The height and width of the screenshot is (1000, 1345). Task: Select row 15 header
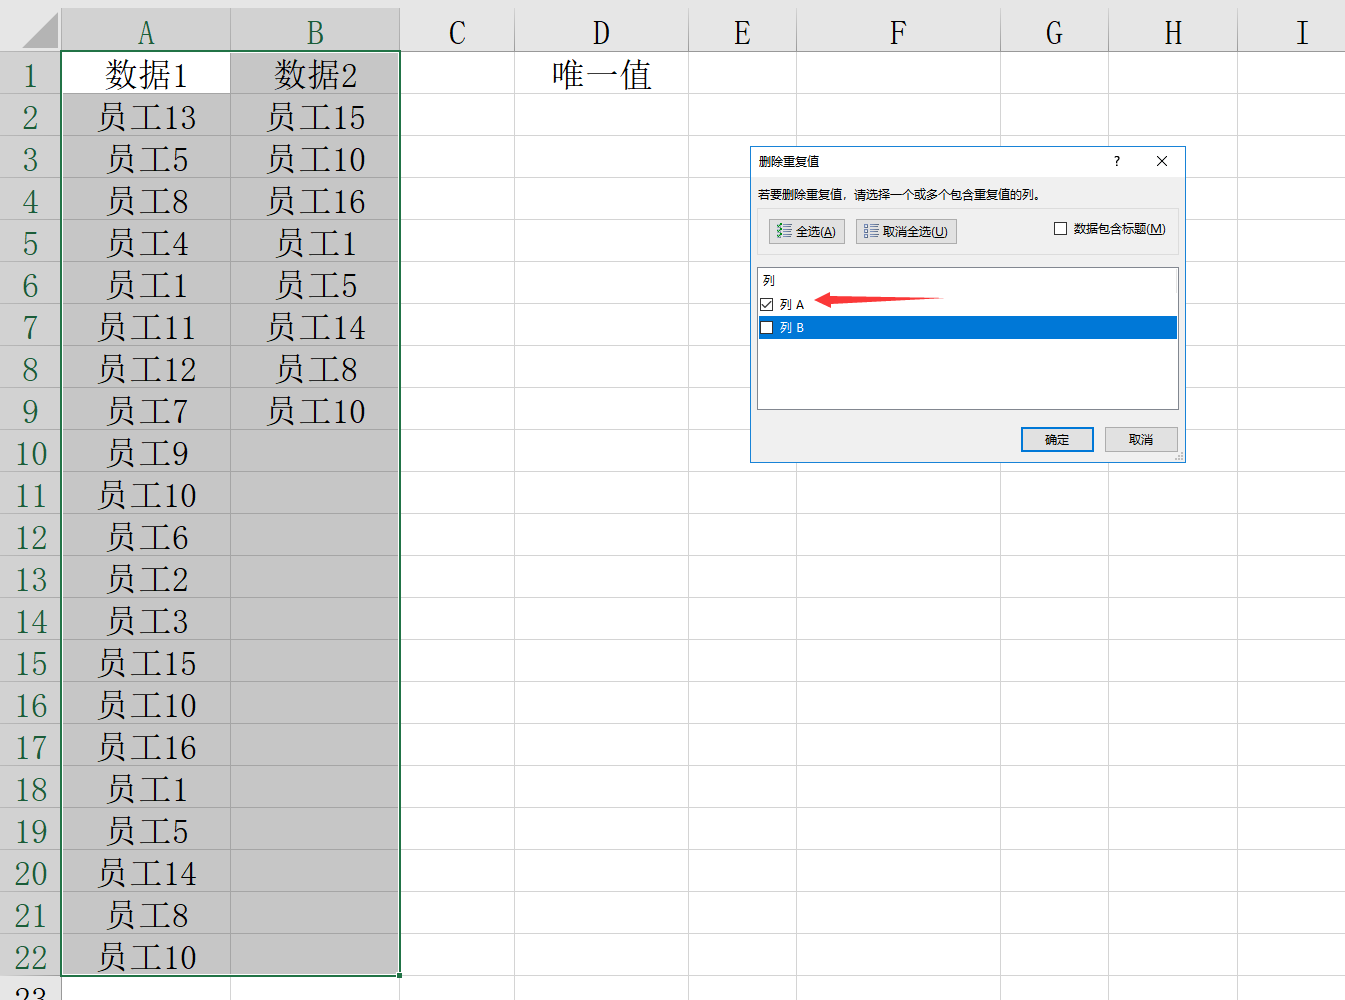30,662
